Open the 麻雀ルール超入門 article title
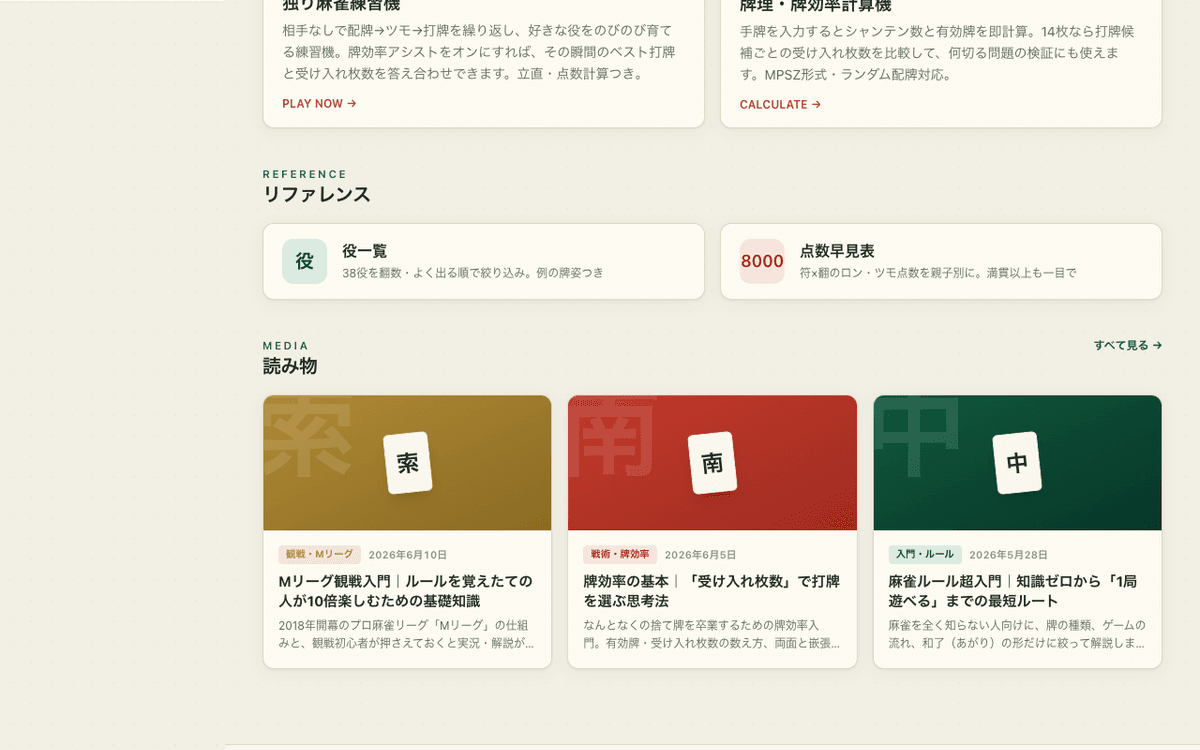This screenshot has height=750, width=1200. tap(1012, 591)
